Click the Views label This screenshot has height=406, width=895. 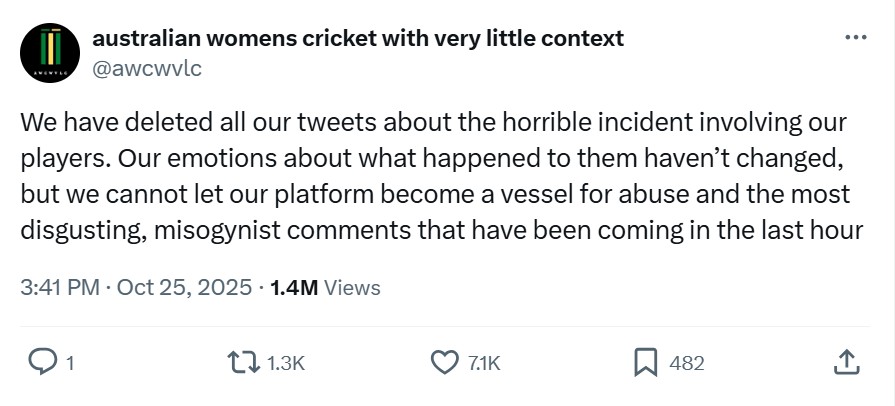click(353, 287)
